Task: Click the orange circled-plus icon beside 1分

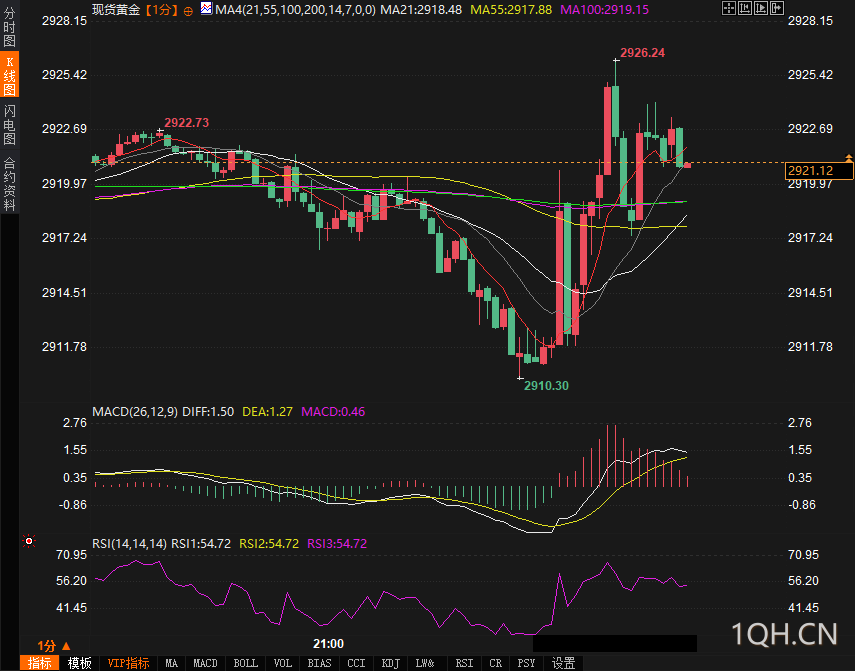Action: pos(188,11)
